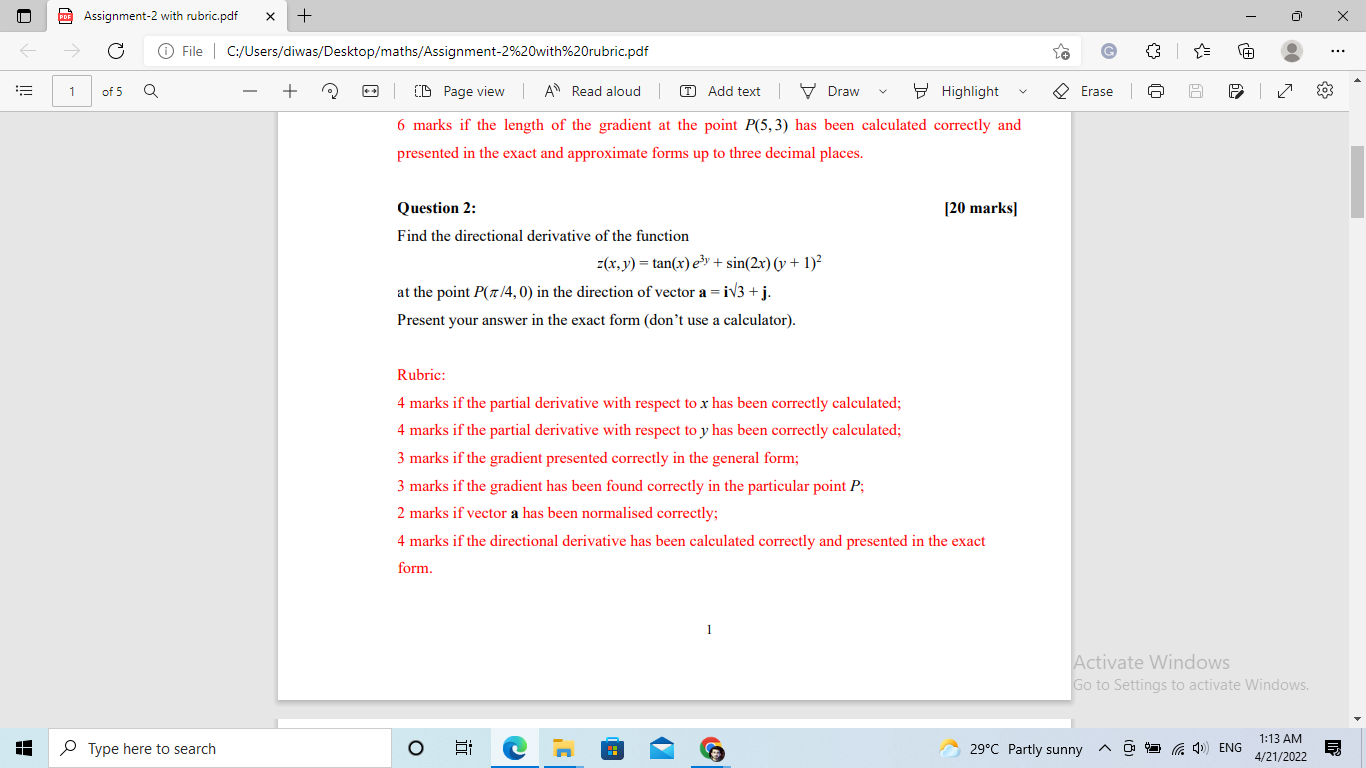
Task: Click the scrollbar down arrow
Action: point(1357,719)
